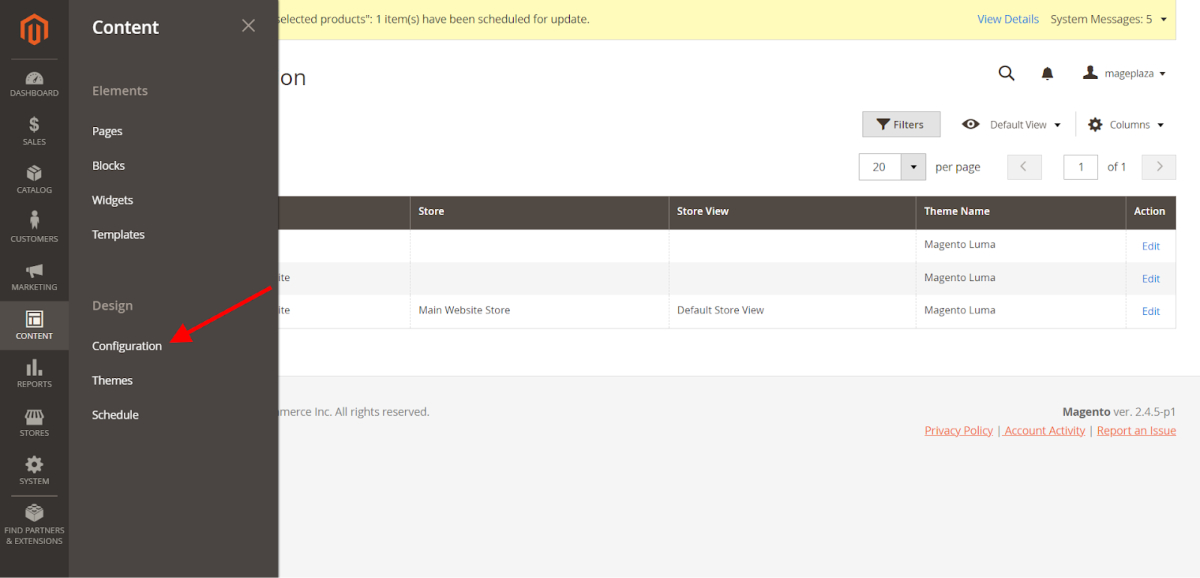Open the Stores sidebar menu
The image size is (1200, 578).
(34, 422)
